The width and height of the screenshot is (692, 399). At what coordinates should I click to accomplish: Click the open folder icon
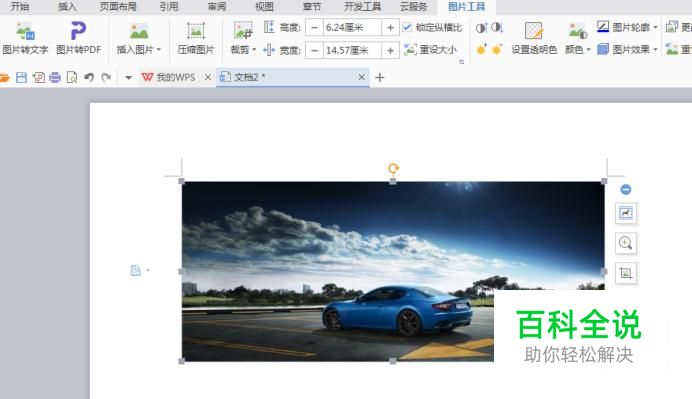[4, 78]
